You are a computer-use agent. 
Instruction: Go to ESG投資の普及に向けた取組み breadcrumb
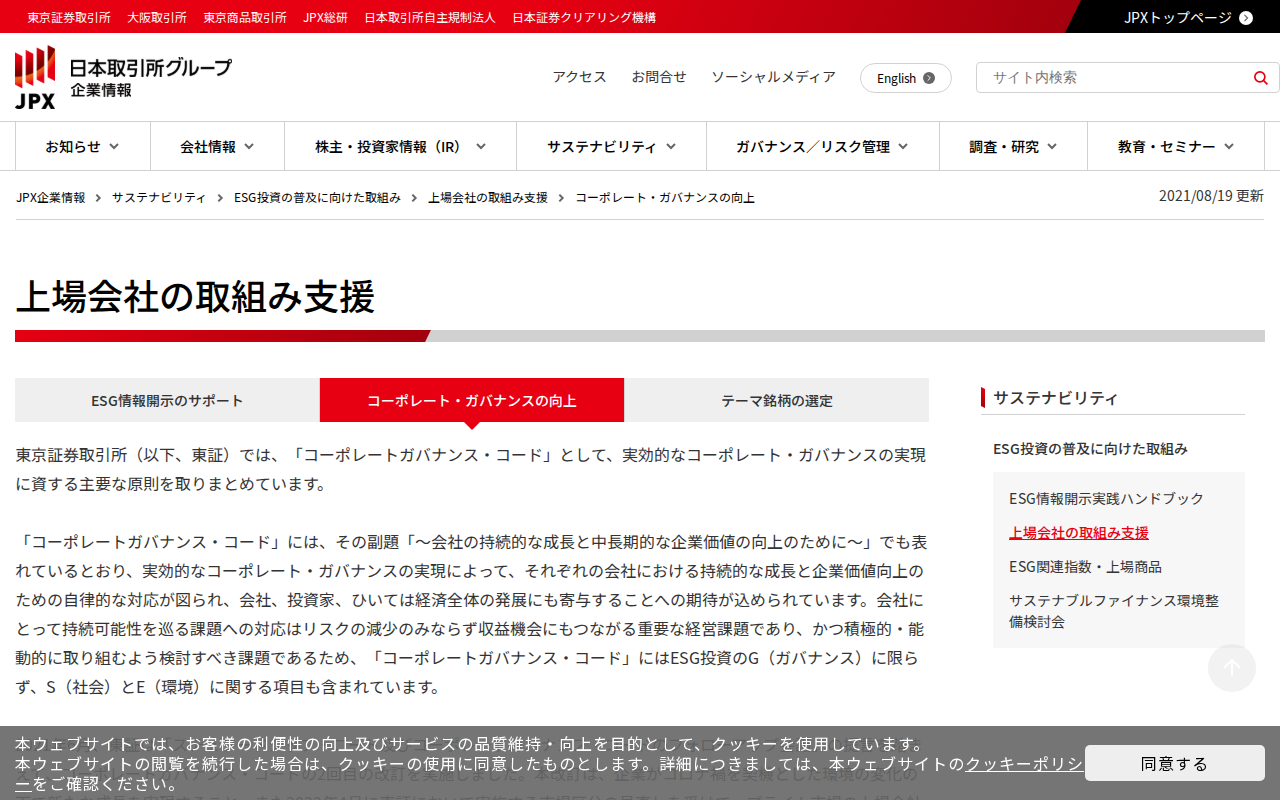pyautogui.click(x=317, y=198)
